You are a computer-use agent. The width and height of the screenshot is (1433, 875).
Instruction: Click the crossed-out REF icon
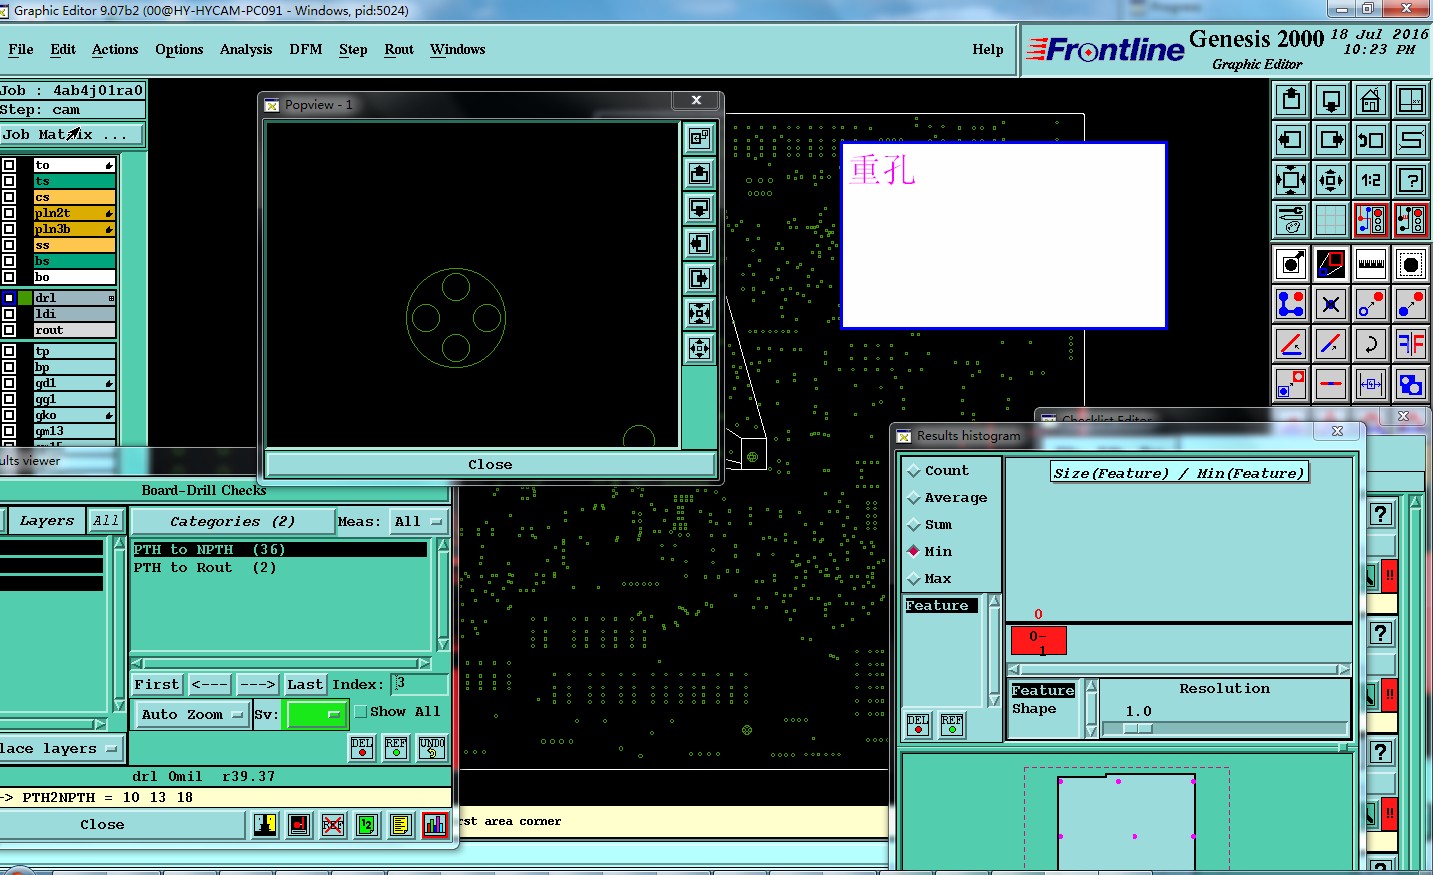coord(333,825)
